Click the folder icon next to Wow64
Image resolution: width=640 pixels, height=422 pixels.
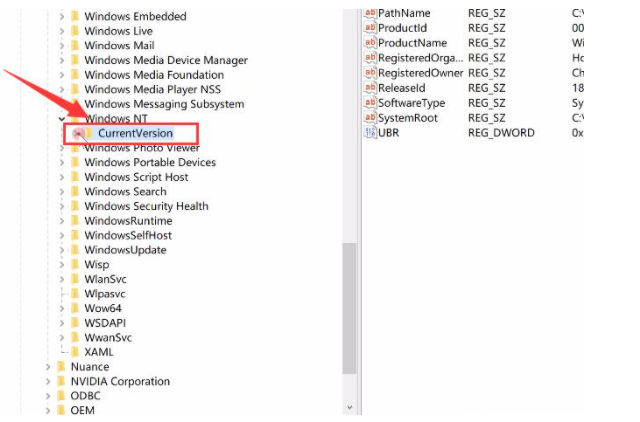pyautogui.click(x=75, y=308)
